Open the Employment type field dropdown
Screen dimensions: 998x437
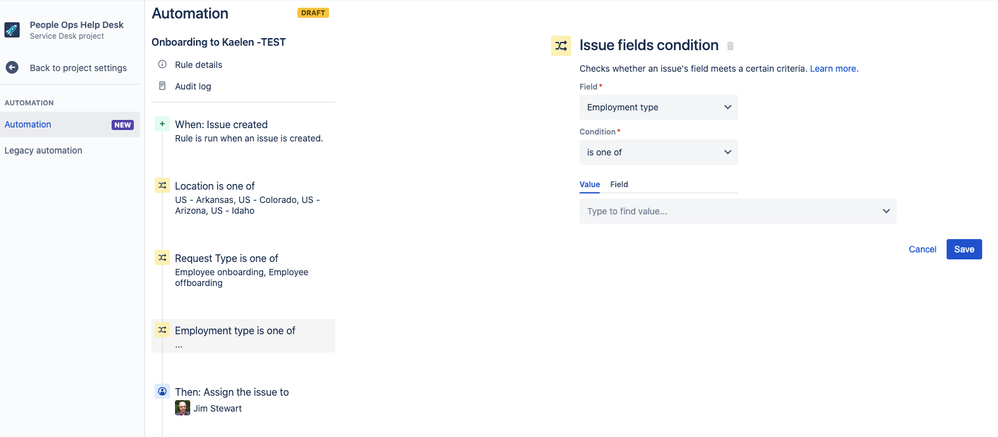coord(659,108)
